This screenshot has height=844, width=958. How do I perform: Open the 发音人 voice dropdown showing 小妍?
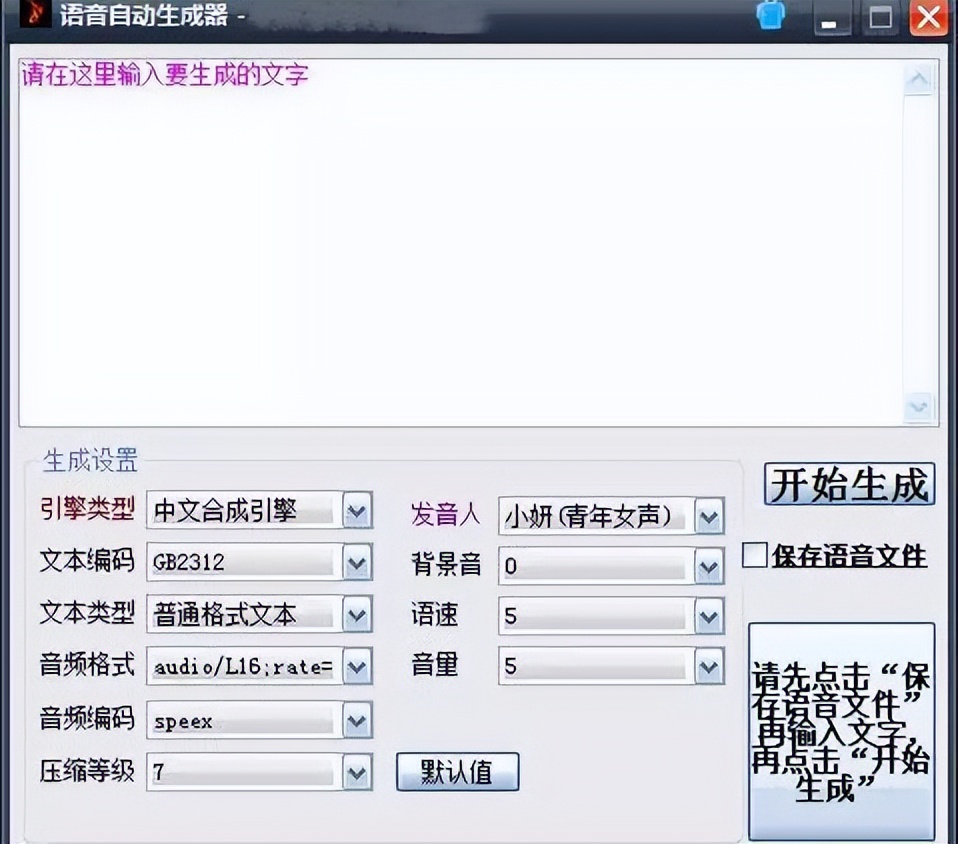(x=707, y=515)
